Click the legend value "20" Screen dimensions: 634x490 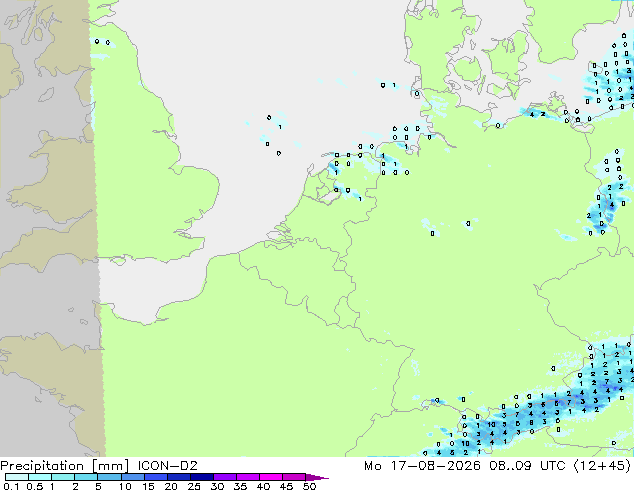click(x=171, y=486)
